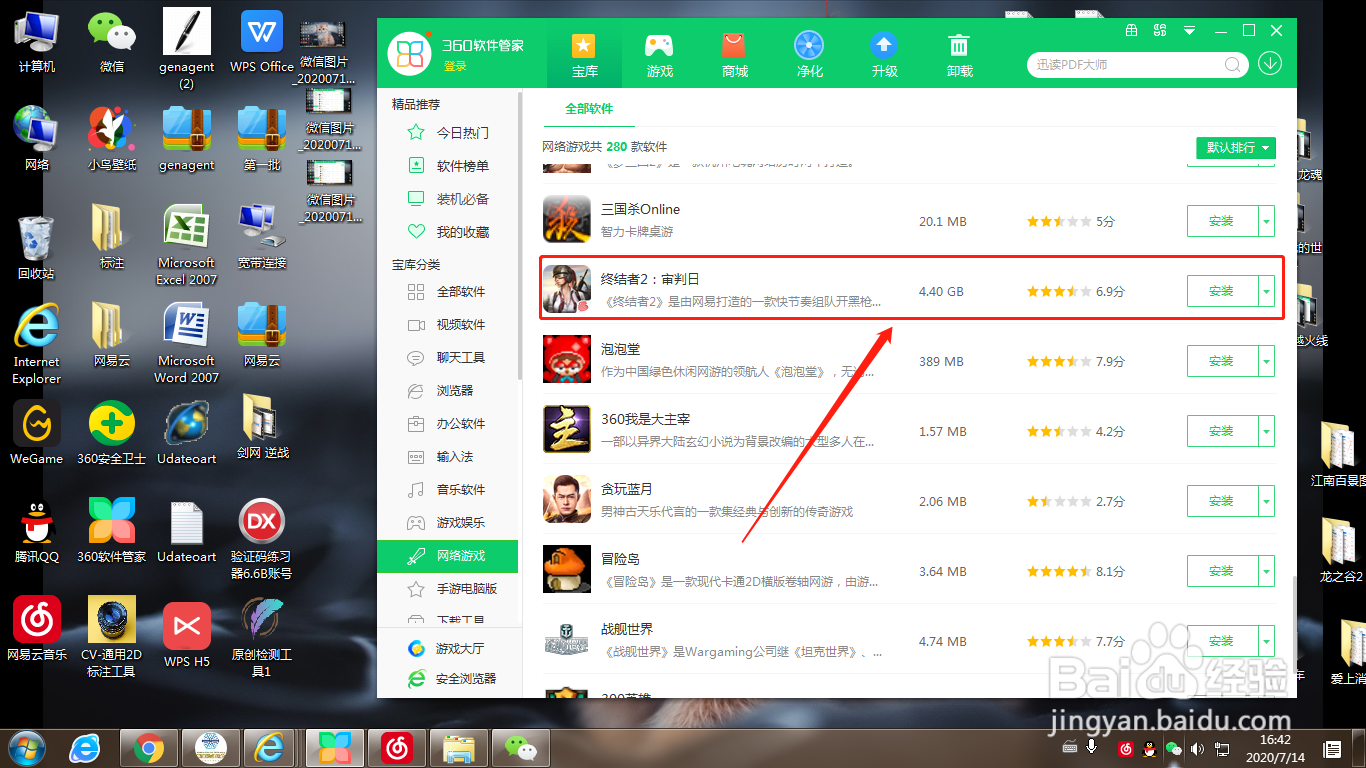Click the 冒险岛 mushroom icon

567,569
